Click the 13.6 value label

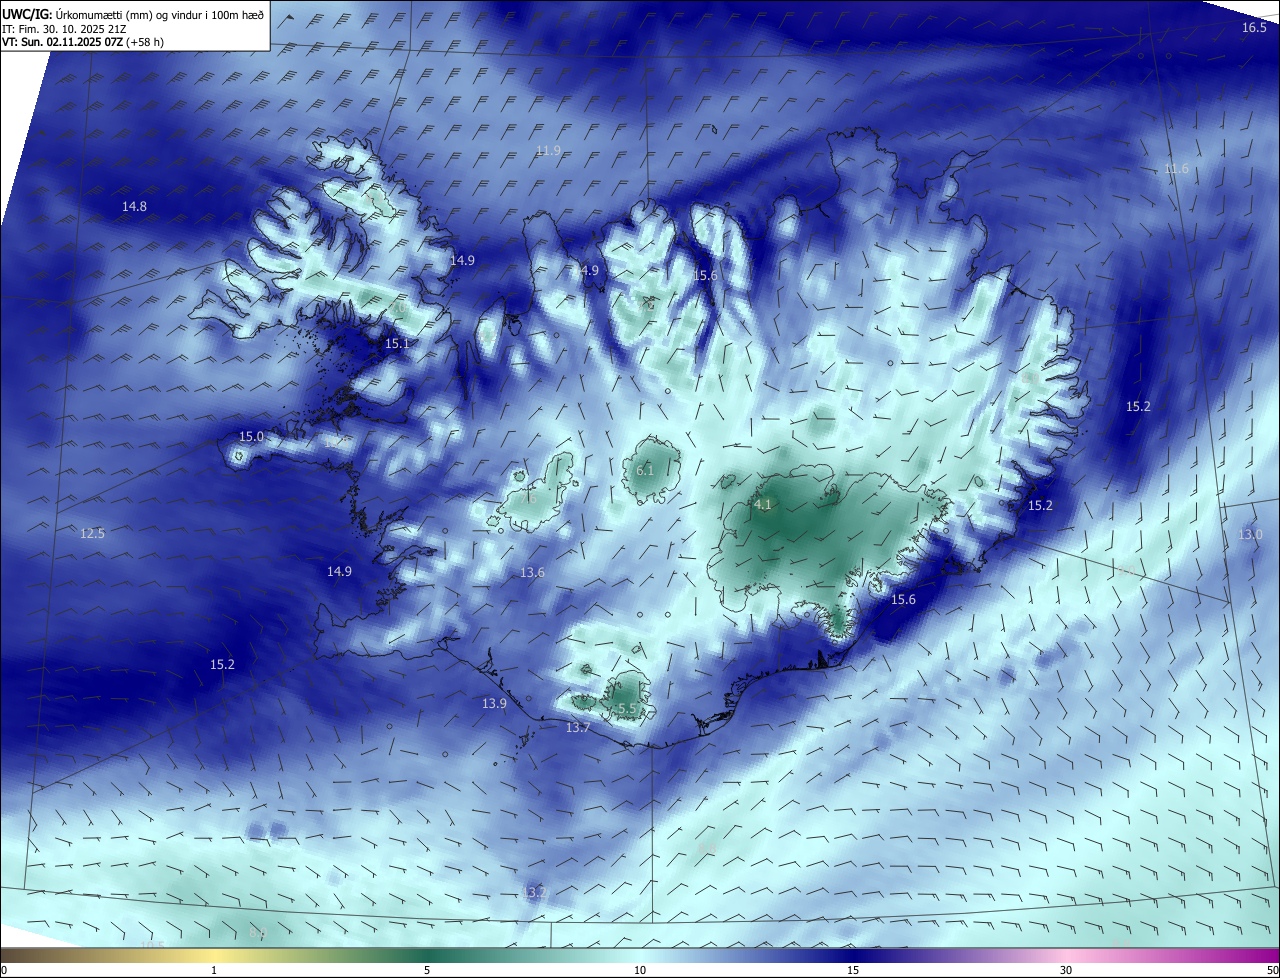pos(532,573)
